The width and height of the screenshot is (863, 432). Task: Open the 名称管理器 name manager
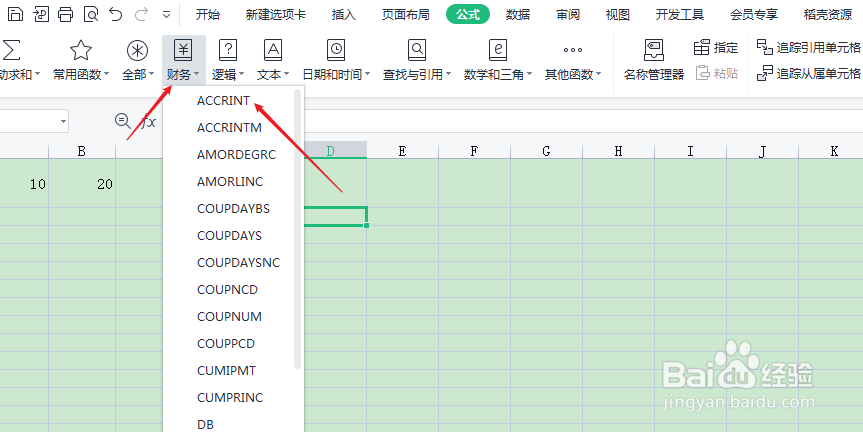click(653, 59)
